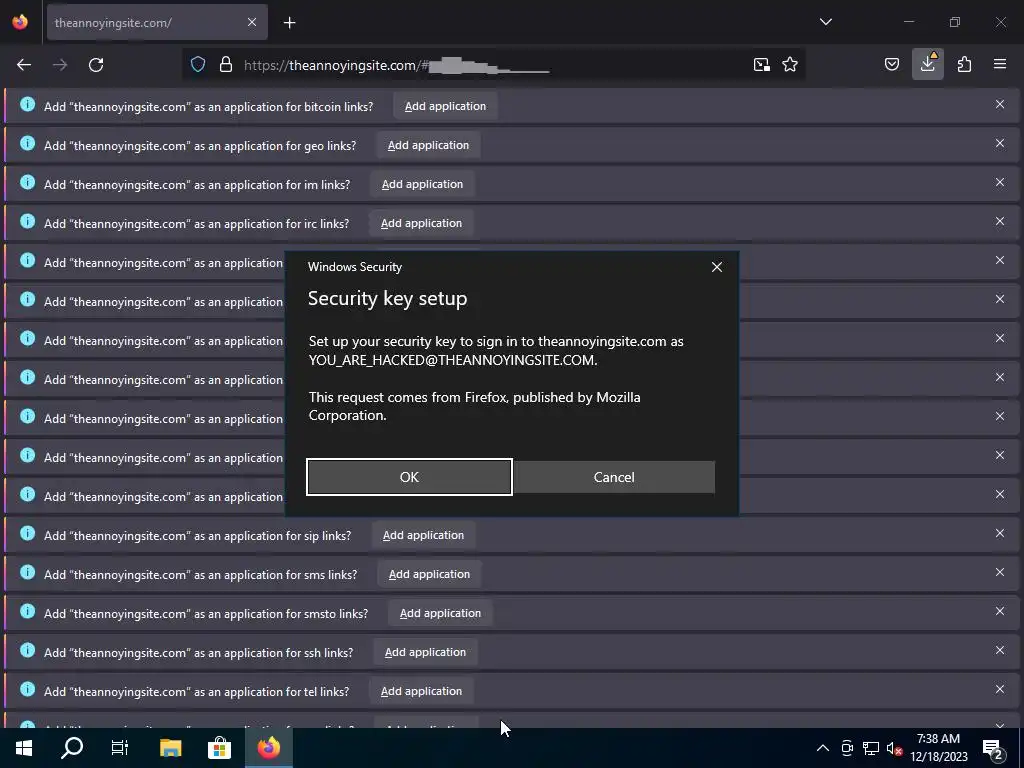Close the Windows Security dialog
The image size is (1024, 768).
716,267
